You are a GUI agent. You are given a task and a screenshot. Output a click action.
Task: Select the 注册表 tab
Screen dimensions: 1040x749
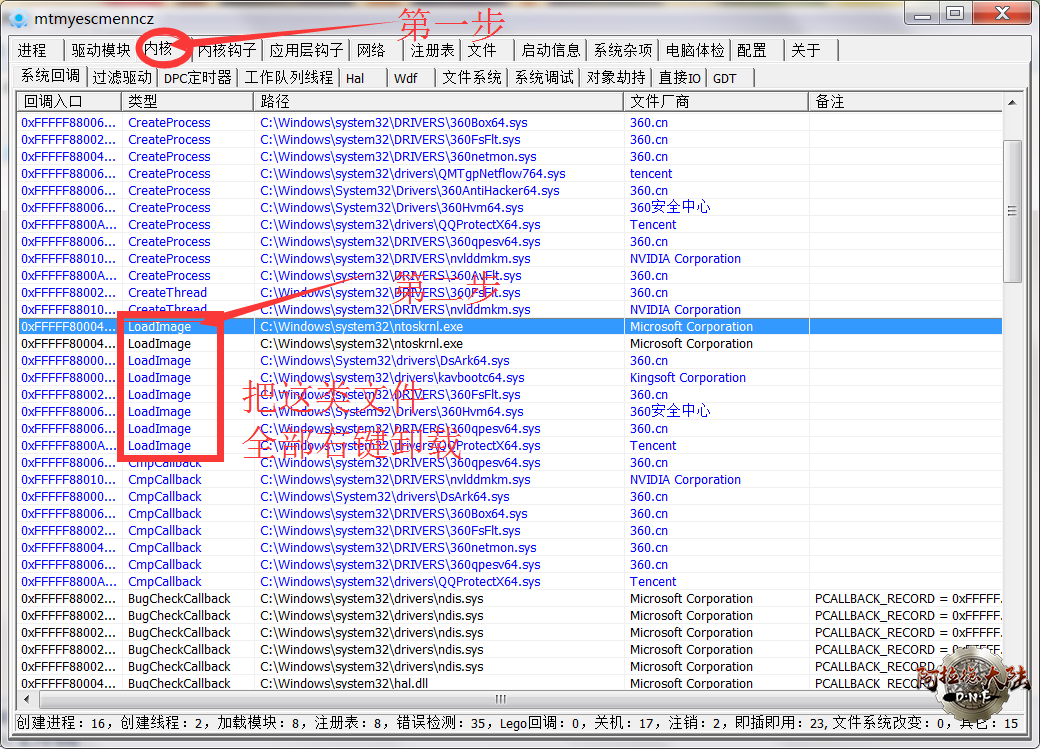(x=433, y=50)
